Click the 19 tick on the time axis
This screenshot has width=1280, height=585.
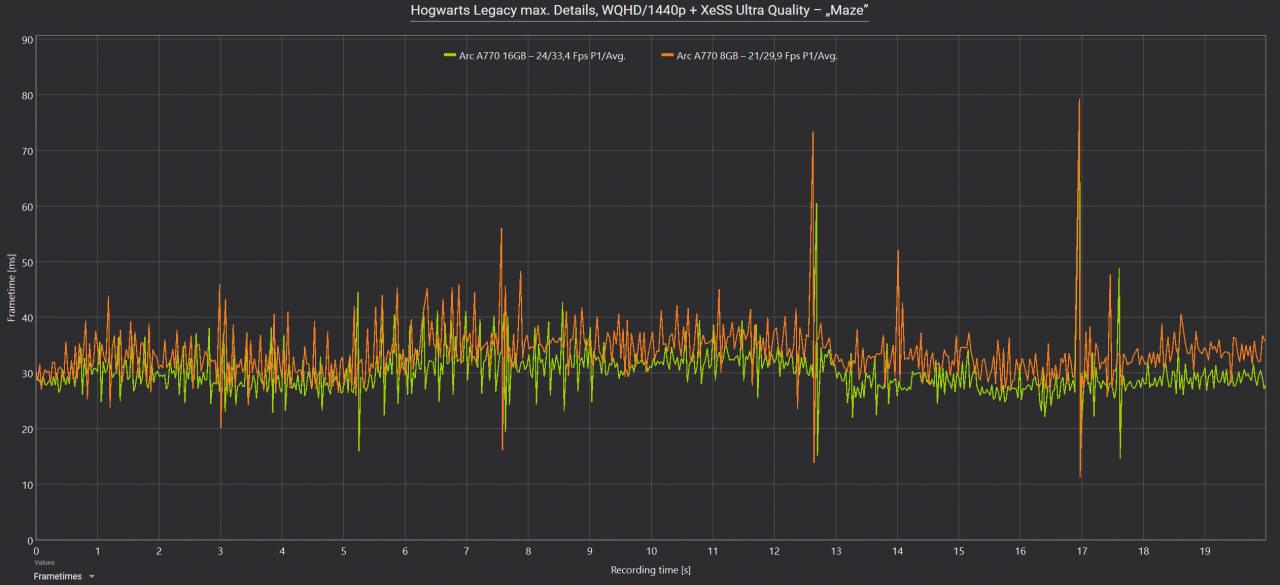1205,551
